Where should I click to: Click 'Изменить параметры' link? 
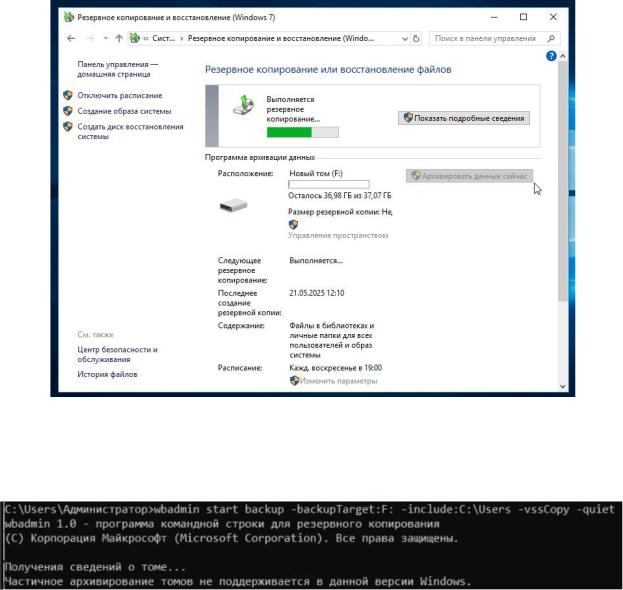(x=338, y=381)
